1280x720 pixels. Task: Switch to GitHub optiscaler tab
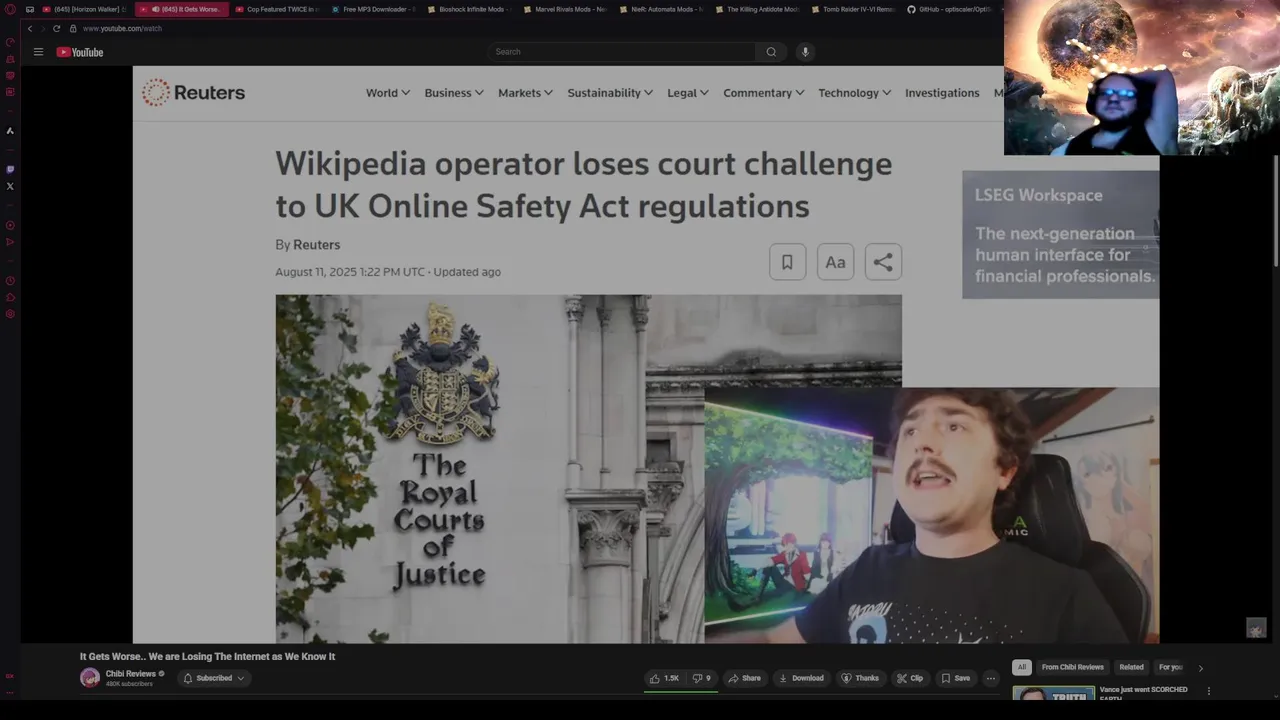point(950,9)
